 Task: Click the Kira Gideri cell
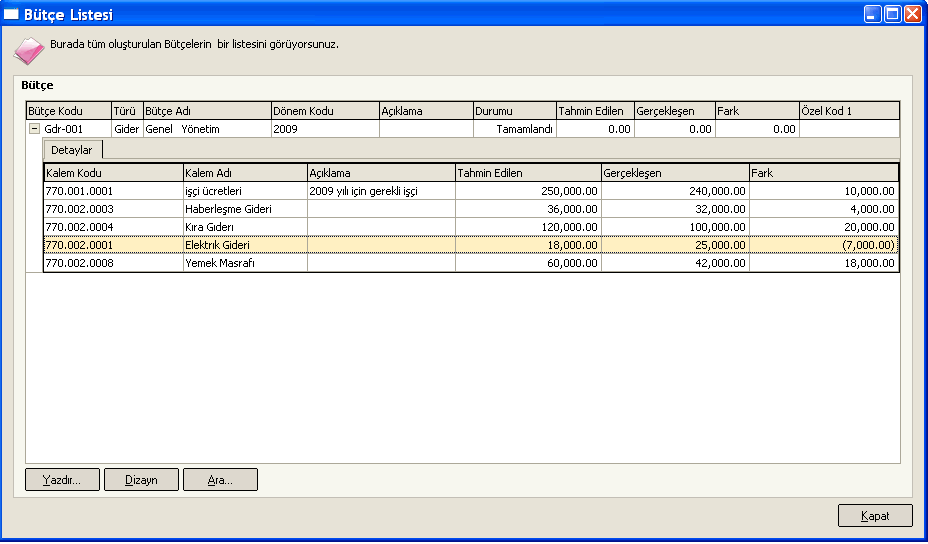[245, 227]
